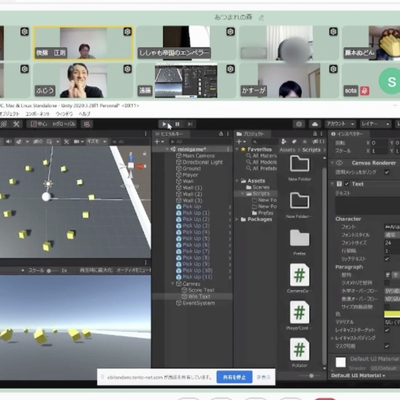This screenshot has height=400, width=400.
Task: Select the Win Text object in hierarchy
Action: coord(199,296)
